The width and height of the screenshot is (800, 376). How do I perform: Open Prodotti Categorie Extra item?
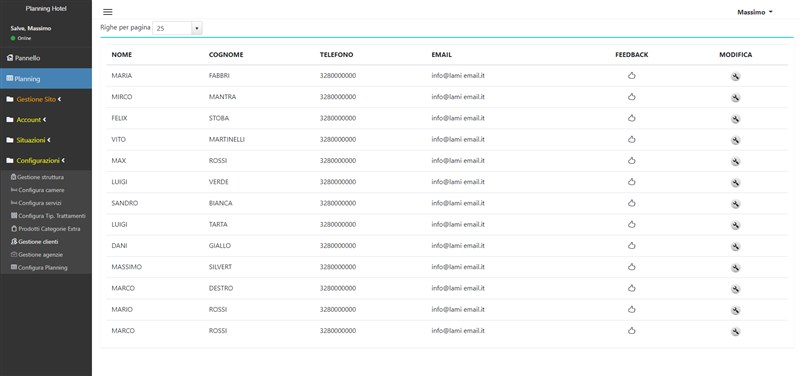(46, 229)
